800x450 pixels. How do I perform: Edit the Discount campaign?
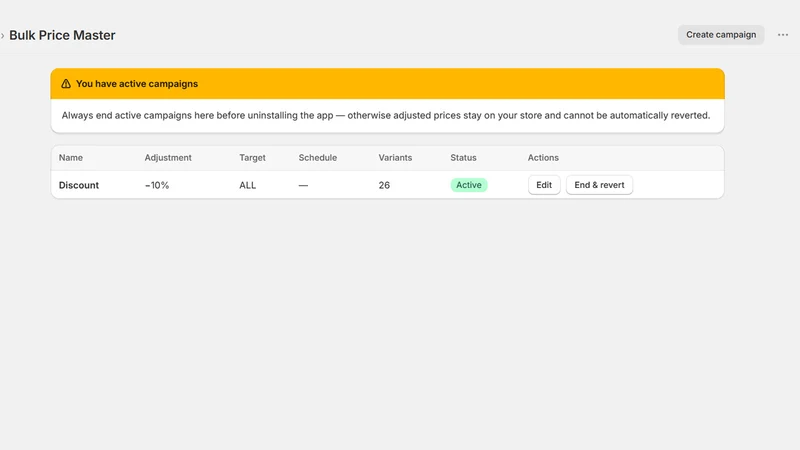(x=544, y=185)
